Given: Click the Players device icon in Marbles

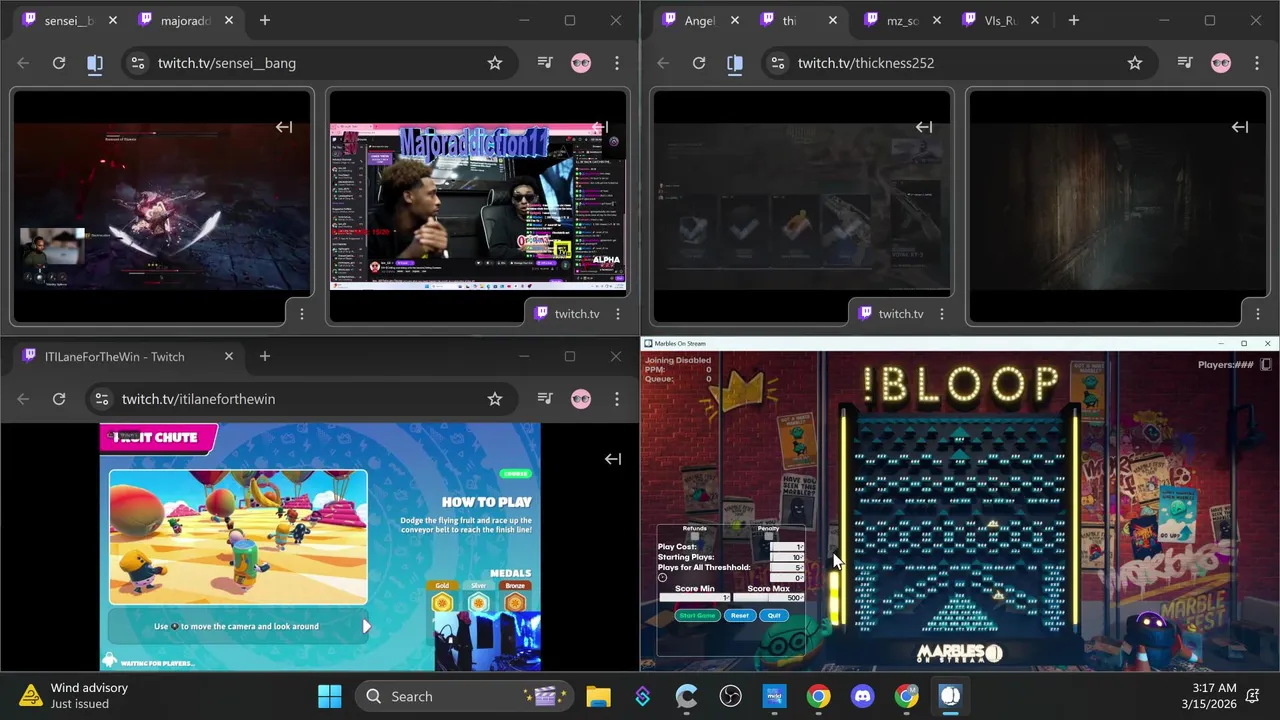Looking at the screenshot, I should 1266,365.
